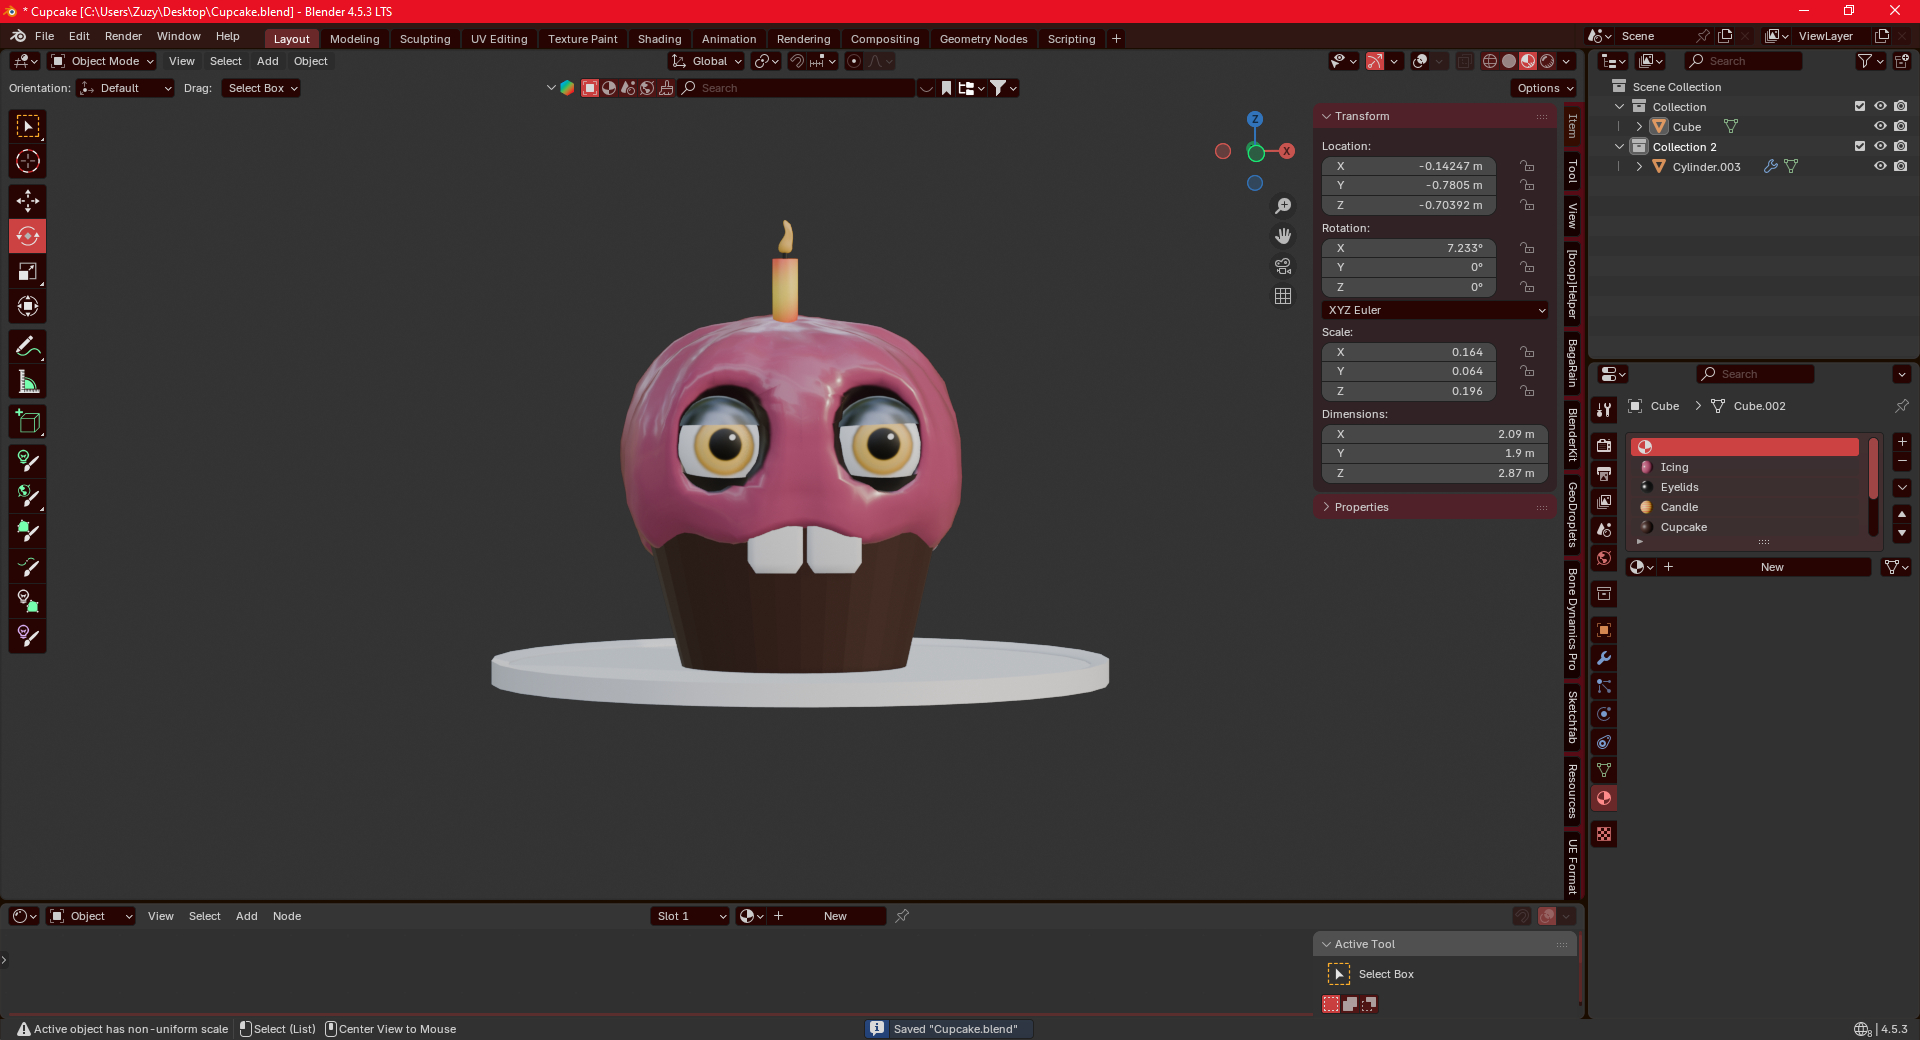This screenshot has width=1920, height=1040.
Task: Activate the Scale tool
Action: [x=28, y=272]
